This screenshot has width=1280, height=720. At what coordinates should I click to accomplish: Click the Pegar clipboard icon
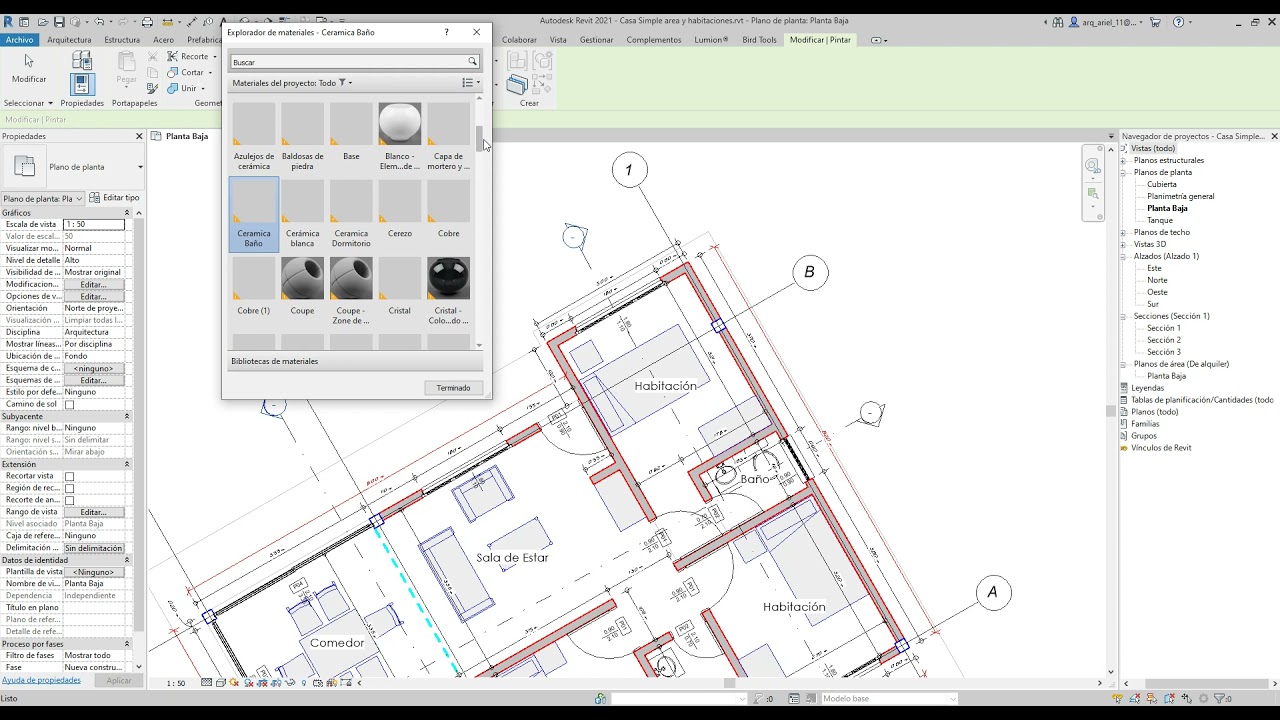pyautogui.click(x=126, y=63)
